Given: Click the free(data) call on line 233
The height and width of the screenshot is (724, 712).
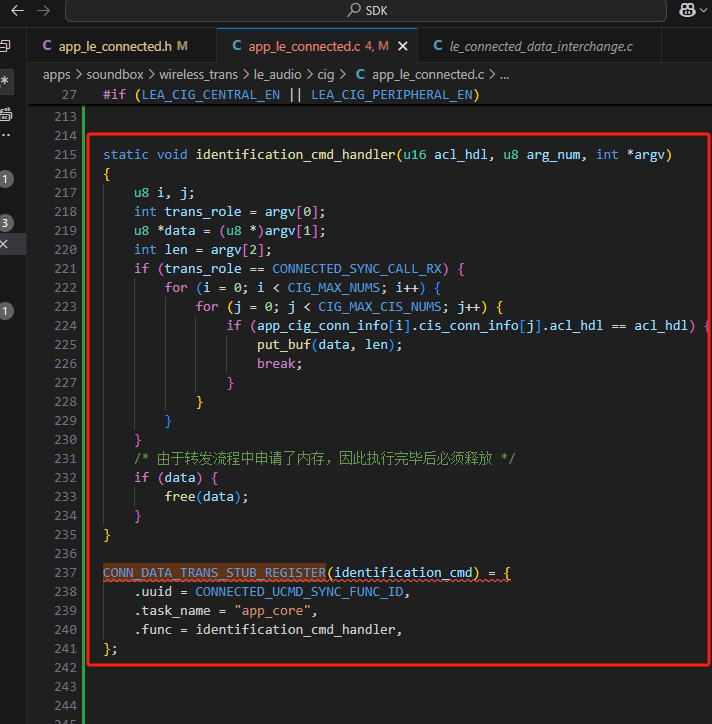Looking at the screenshot, I should click(206, 497).
